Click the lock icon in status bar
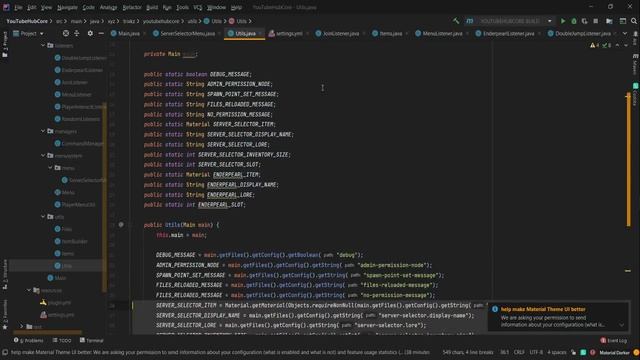The image size is (640, 360). (x=573, y=352)
